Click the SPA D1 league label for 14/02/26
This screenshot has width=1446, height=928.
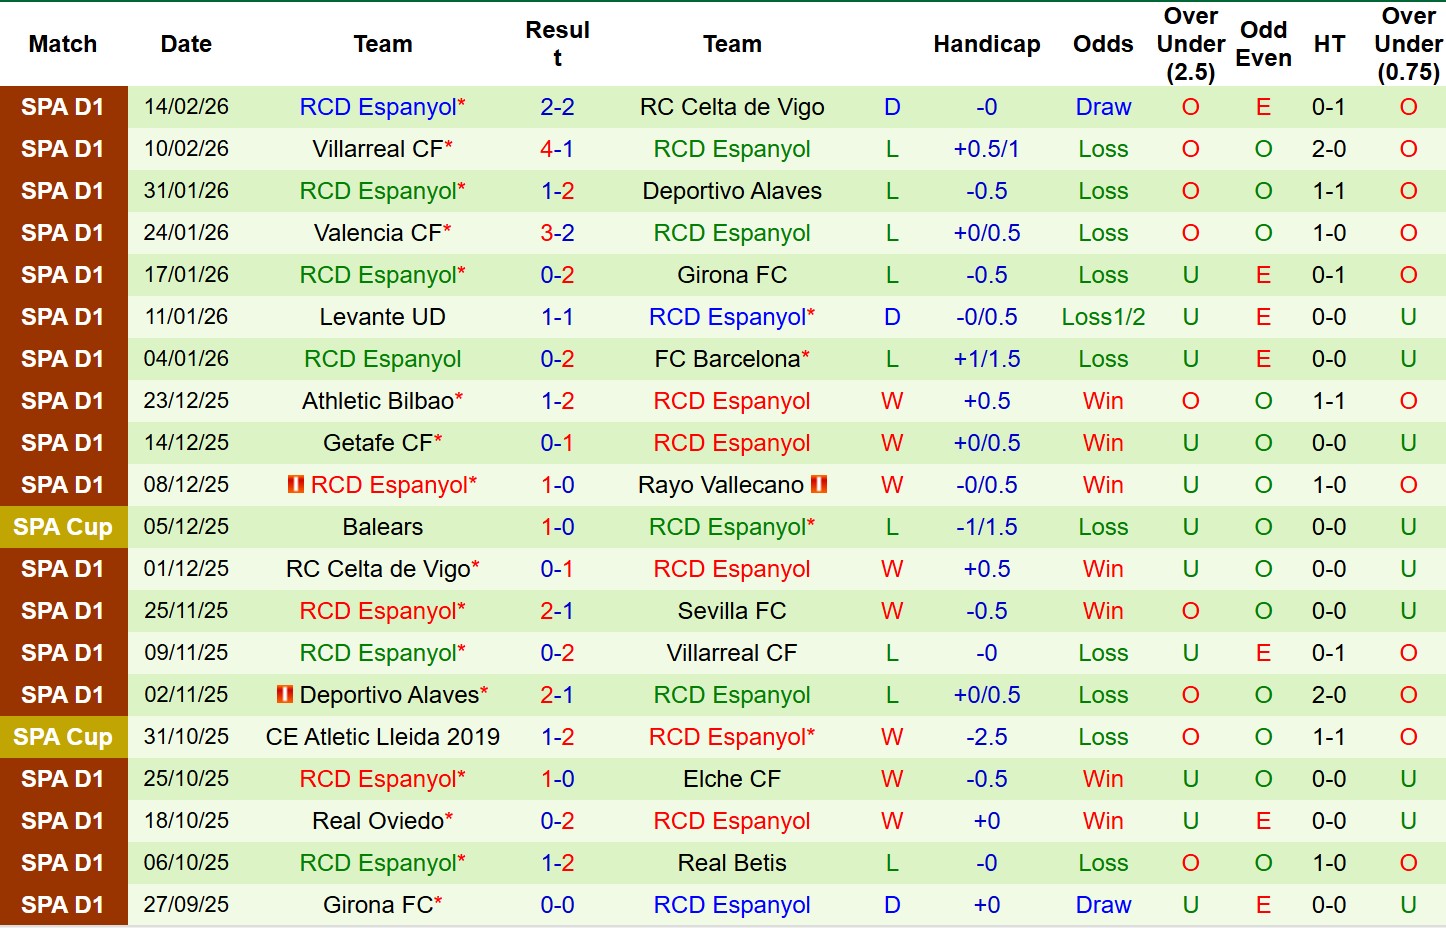click(63, 107)
